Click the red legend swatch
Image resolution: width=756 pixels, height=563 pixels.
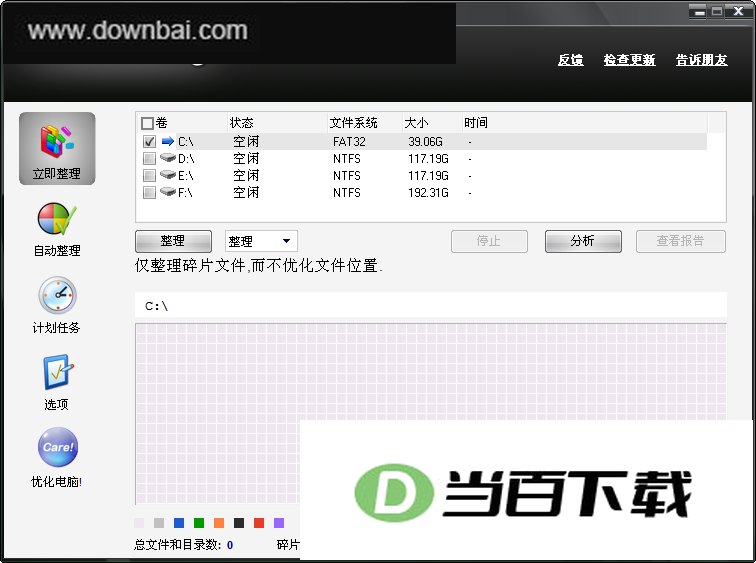(259, 523)
